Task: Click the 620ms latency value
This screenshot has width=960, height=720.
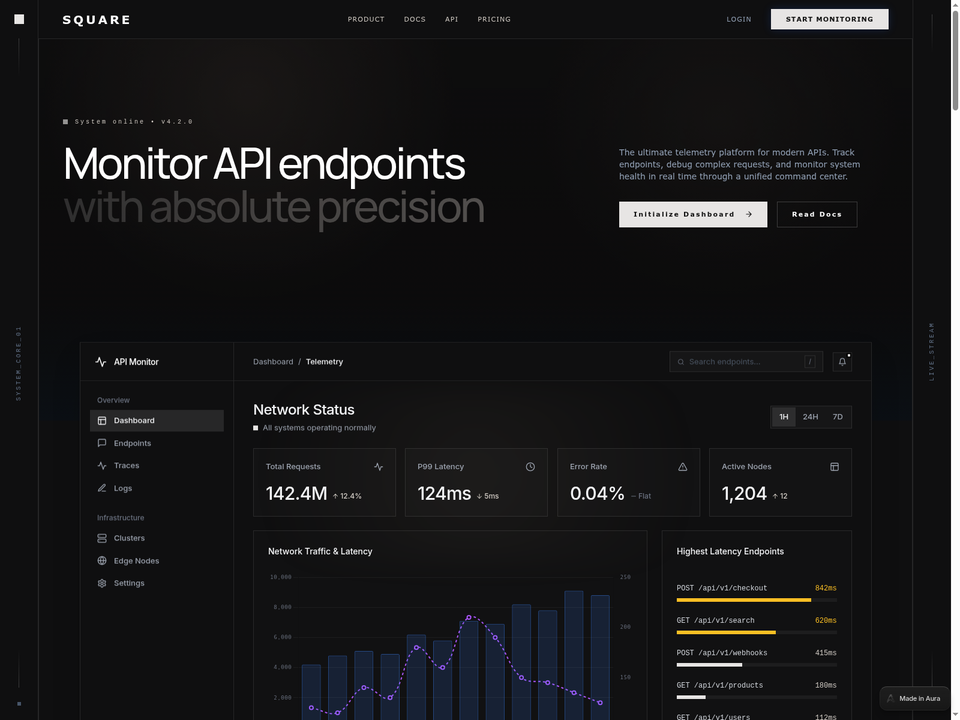Action: pyautogui.click(x=825, y=621)
